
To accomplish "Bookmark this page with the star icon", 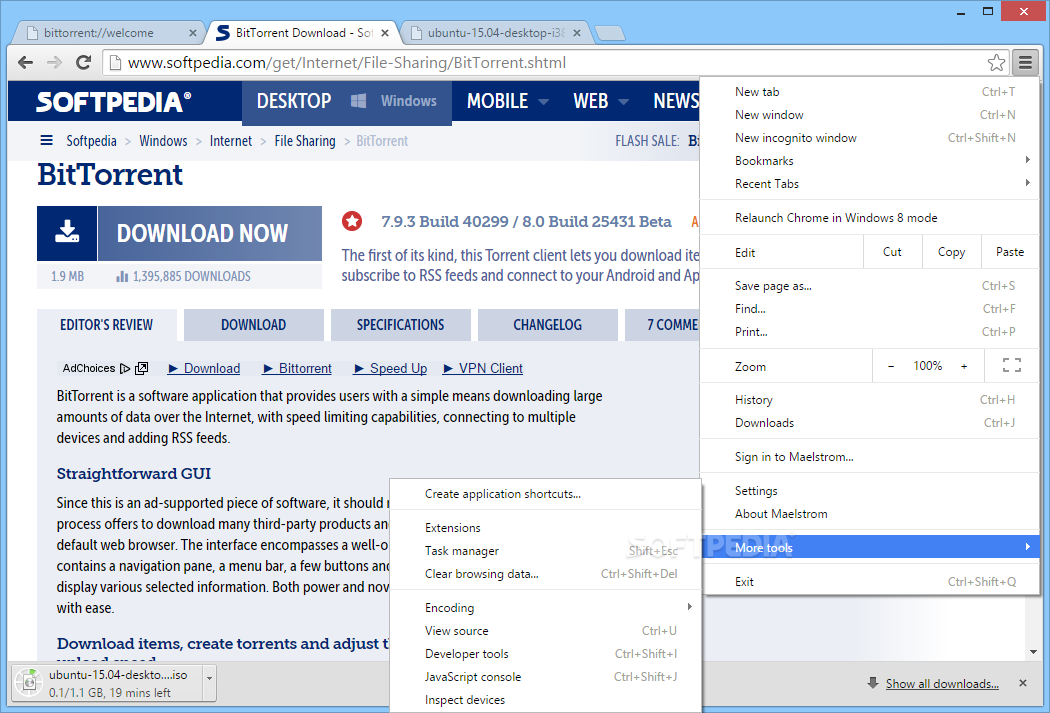I will tap(996, 62).
